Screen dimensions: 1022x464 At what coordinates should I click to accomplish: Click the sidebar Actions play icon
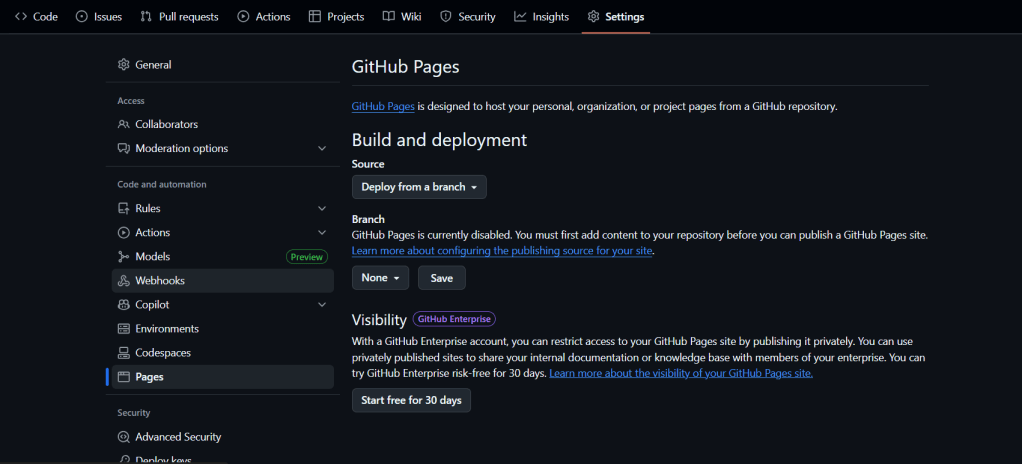tap(124, 233)
